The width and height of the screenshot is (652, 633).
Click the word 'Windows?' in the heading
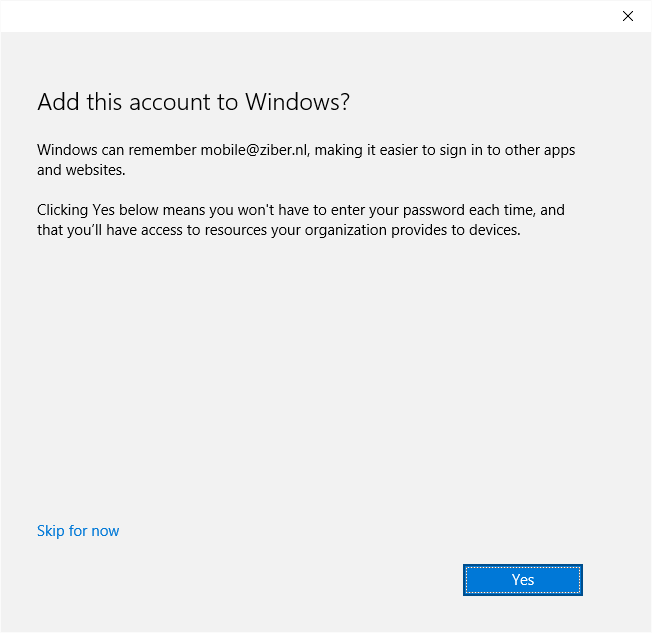(298, 102)
